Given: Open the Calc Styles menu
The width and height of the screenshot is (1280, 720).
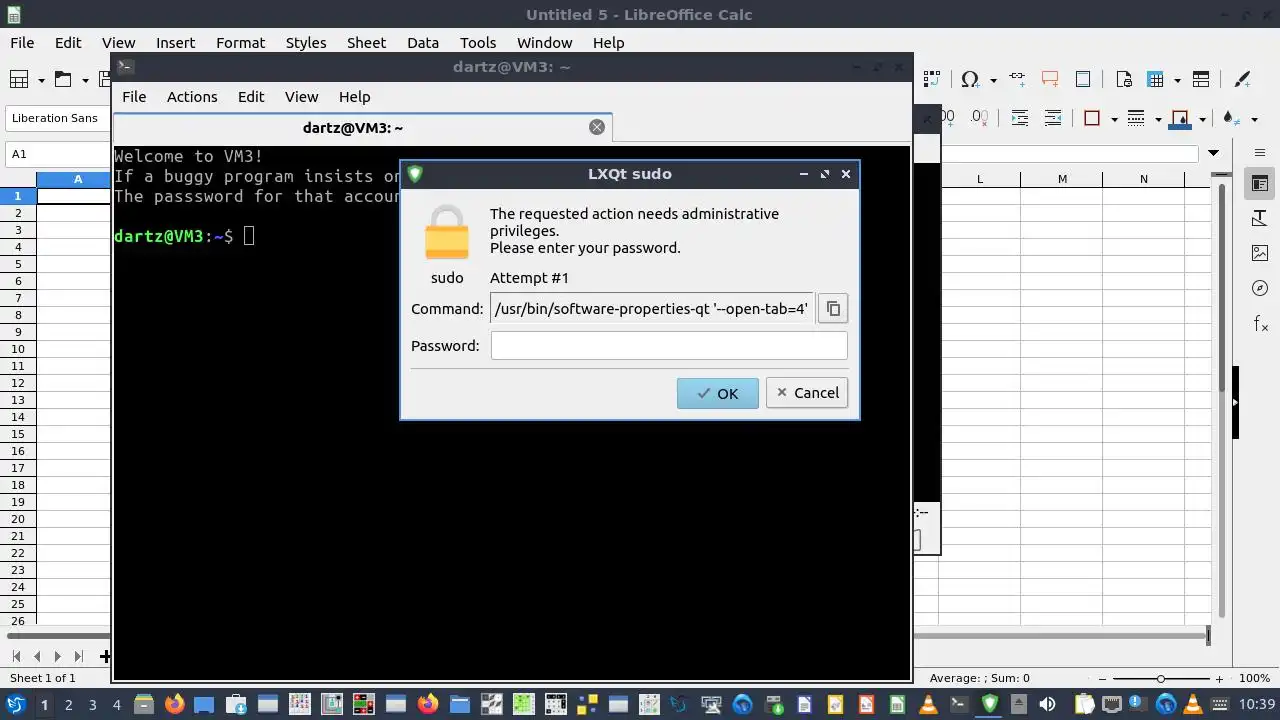Looking at the screenshot, I should click(x=306, y=43).
